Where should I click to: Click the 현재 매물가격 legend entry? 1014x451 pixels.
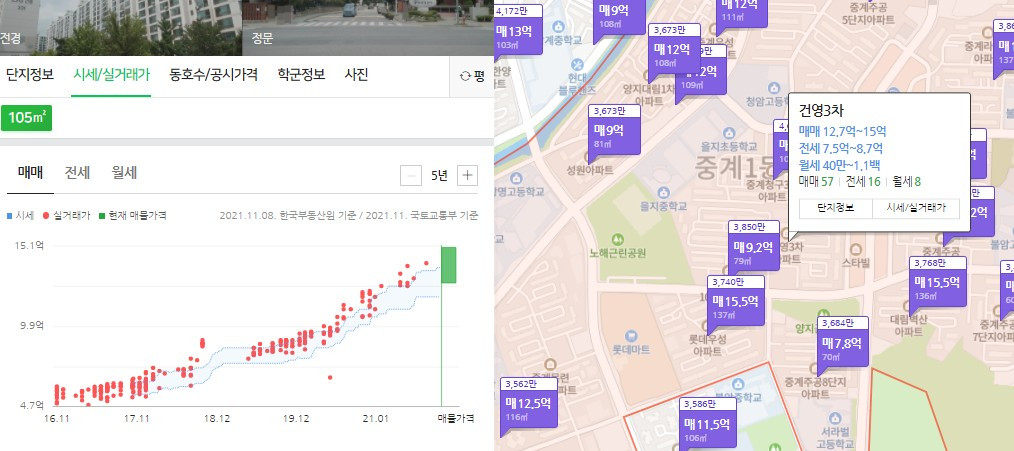pos(133,215)
